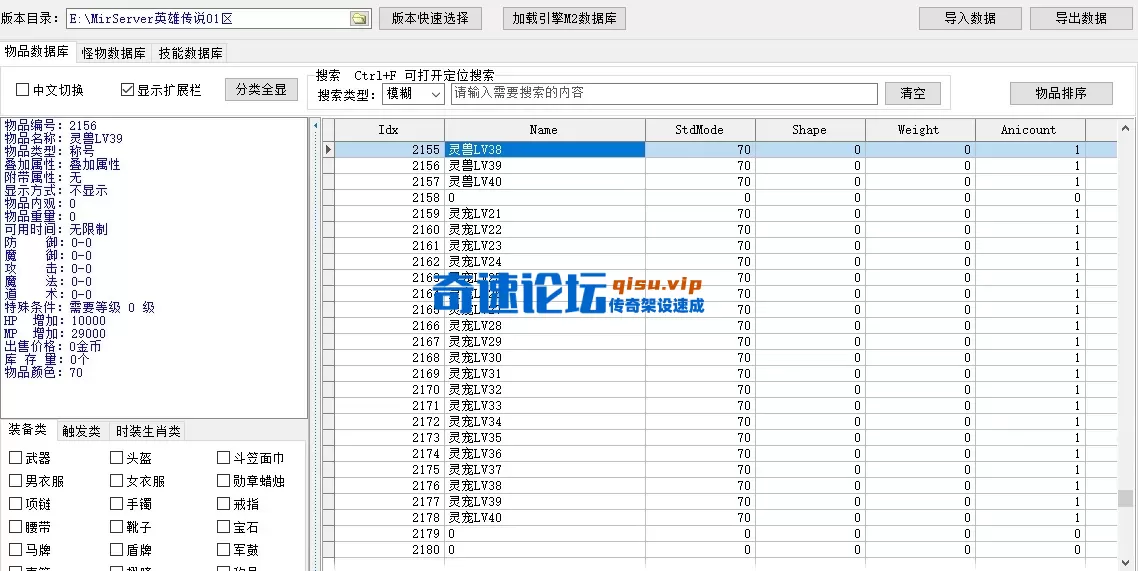Click the 灵宠LV24 name cell
Image resolution: width=1138 pixels, height=571 pixels.
click(x=544, y=261)
